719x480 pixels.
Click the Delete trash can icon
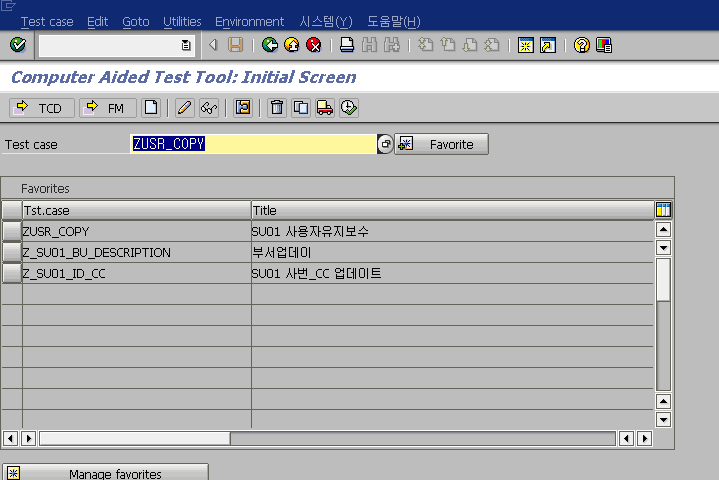(x=277, y=108)
